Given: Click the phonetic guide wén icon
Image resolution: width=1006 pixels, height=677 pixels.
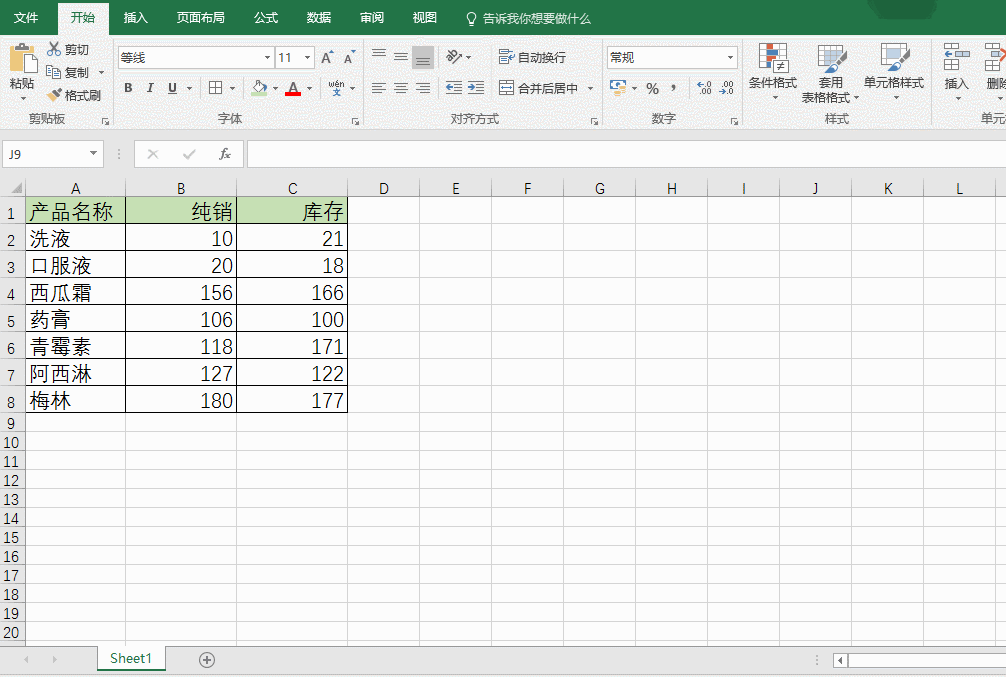Looking at the screenshot, I should pos(336,88).
